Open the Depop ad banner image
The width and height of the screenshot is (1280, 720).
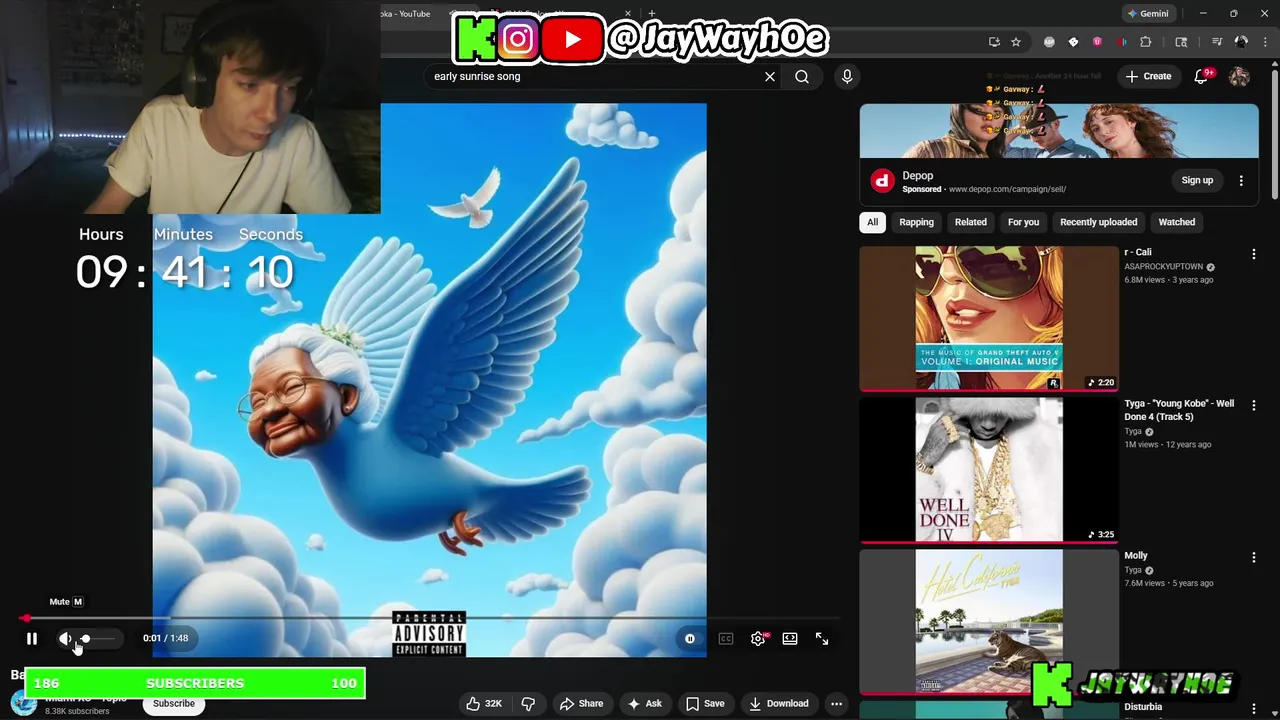tap(1059, 130)
